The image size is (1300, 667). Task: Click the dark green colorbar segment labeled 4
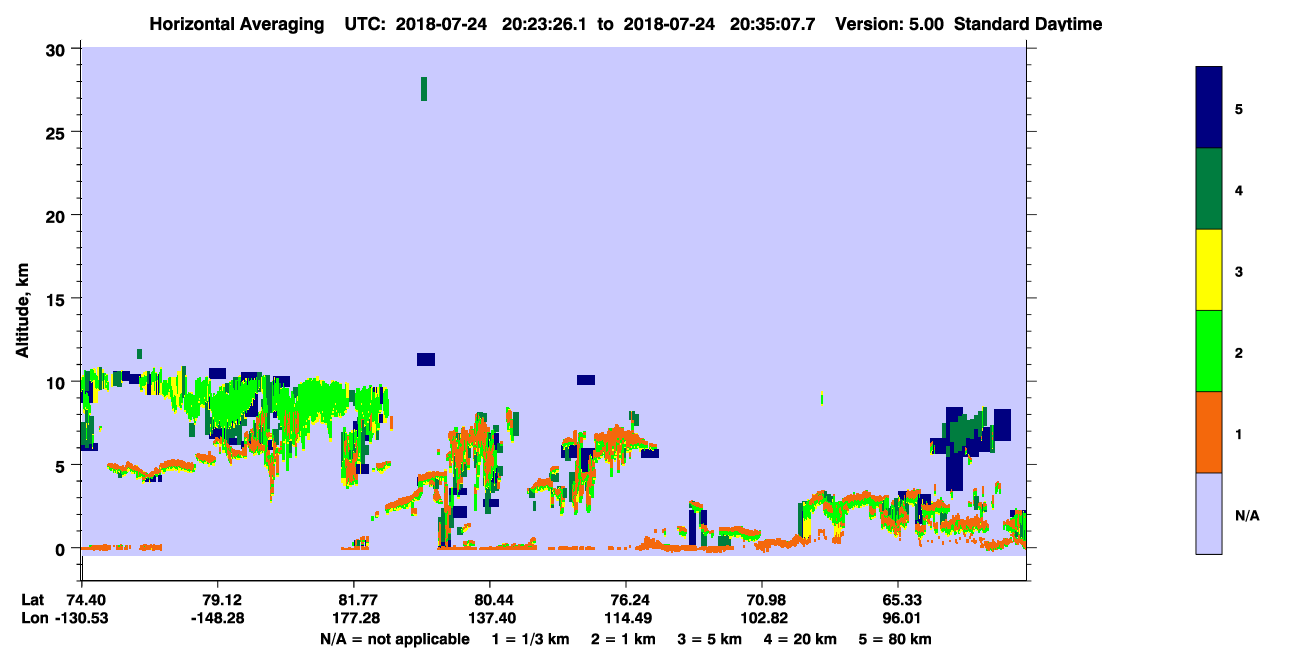1209,189
